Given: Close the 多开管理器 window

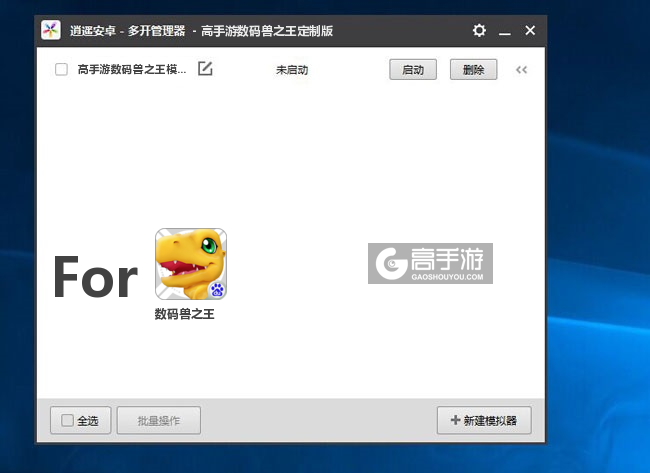Looking at the screenshot, I should [x=530, y=30].
